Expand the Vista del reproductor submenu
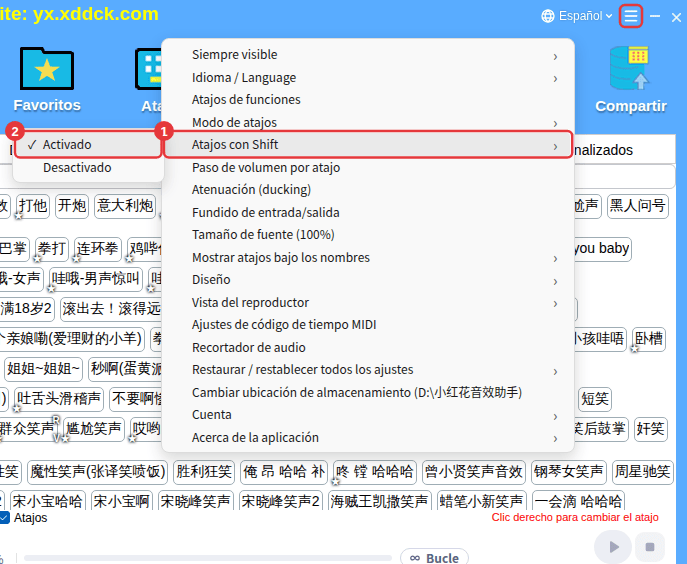The image size is (687, 564). point(368,302)
